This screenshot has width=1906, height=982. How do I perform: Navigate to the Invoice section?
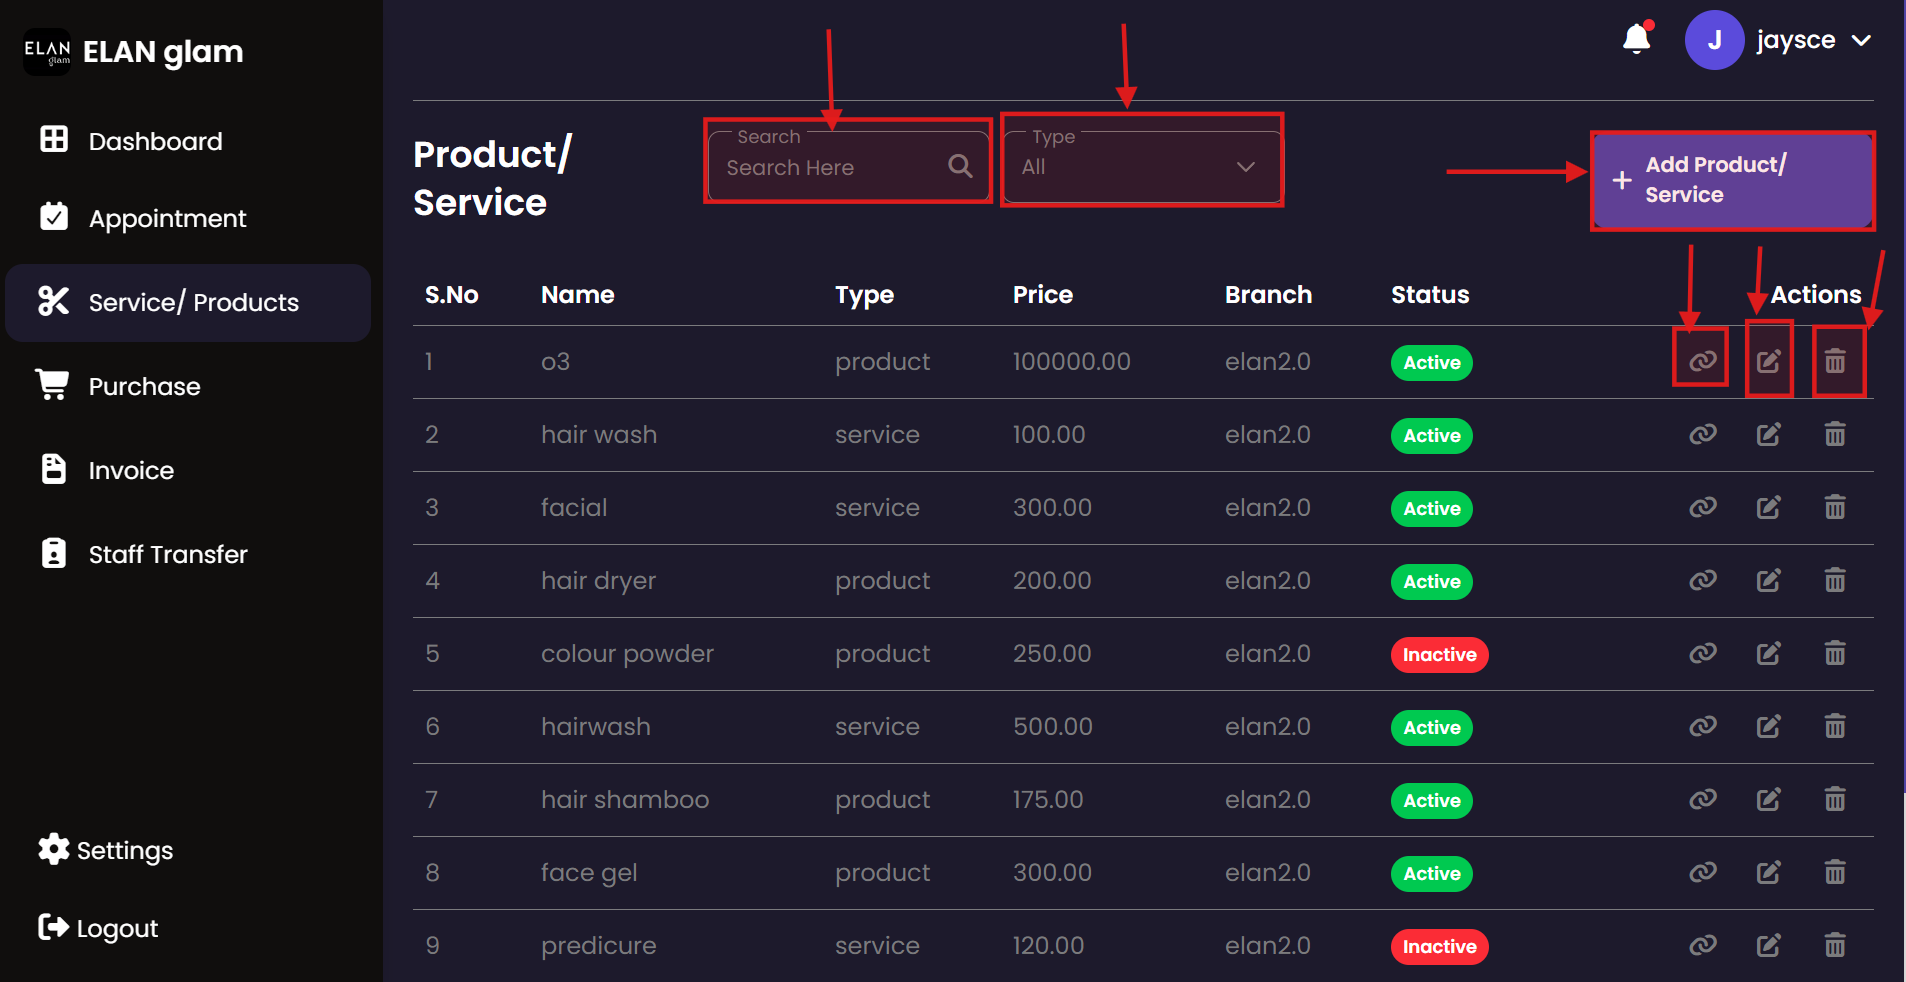[131, 470]
